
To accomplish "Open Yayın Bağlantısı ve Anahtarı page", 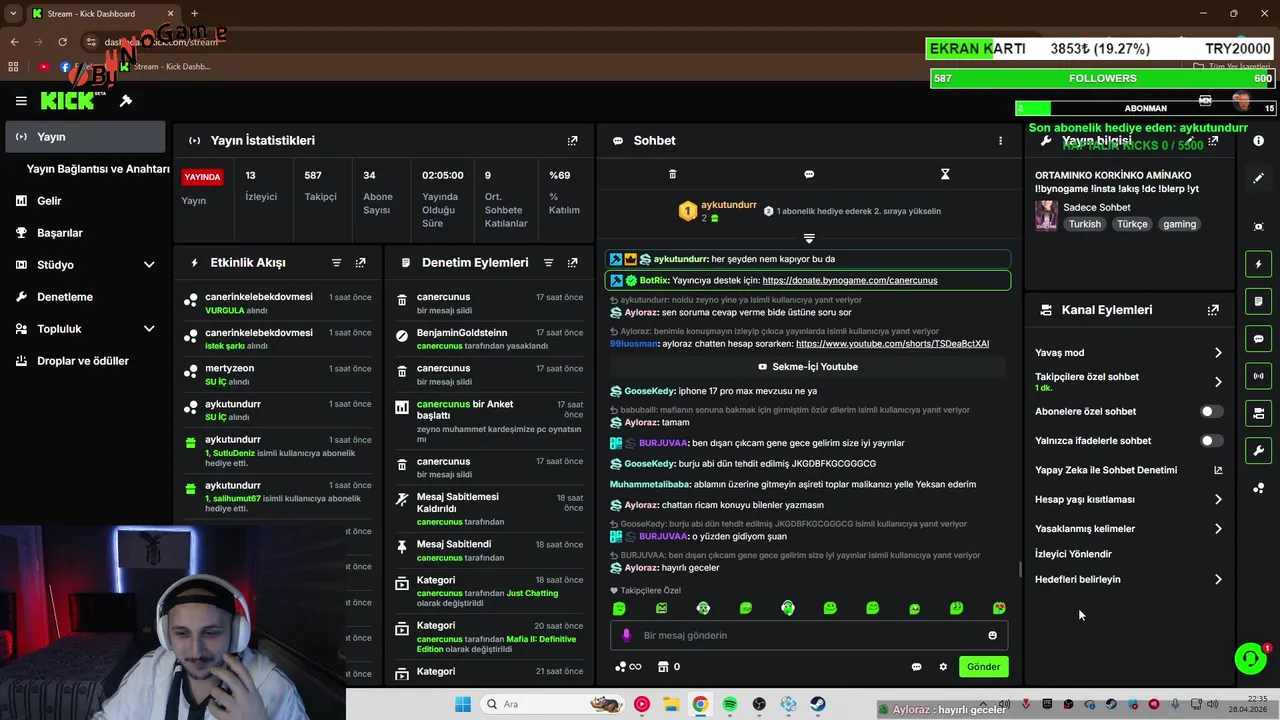I will 98,169.
